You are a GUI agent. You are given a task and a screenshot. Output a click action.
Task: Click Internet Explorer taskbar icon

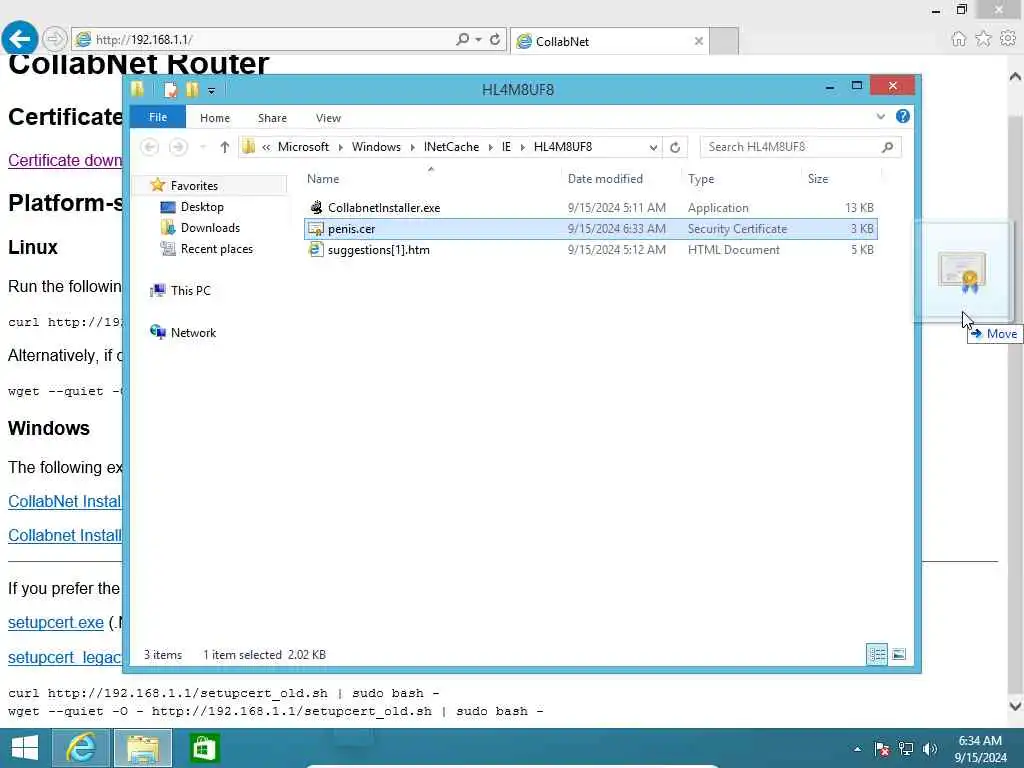80,748
